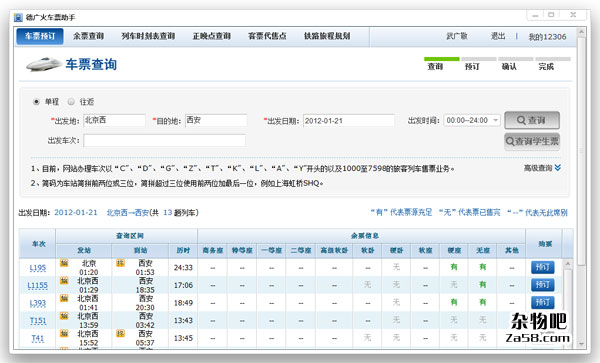The image size is (600, 363).
Task: Click the double-chevron icon next to 高级查询
Action: 558,168
